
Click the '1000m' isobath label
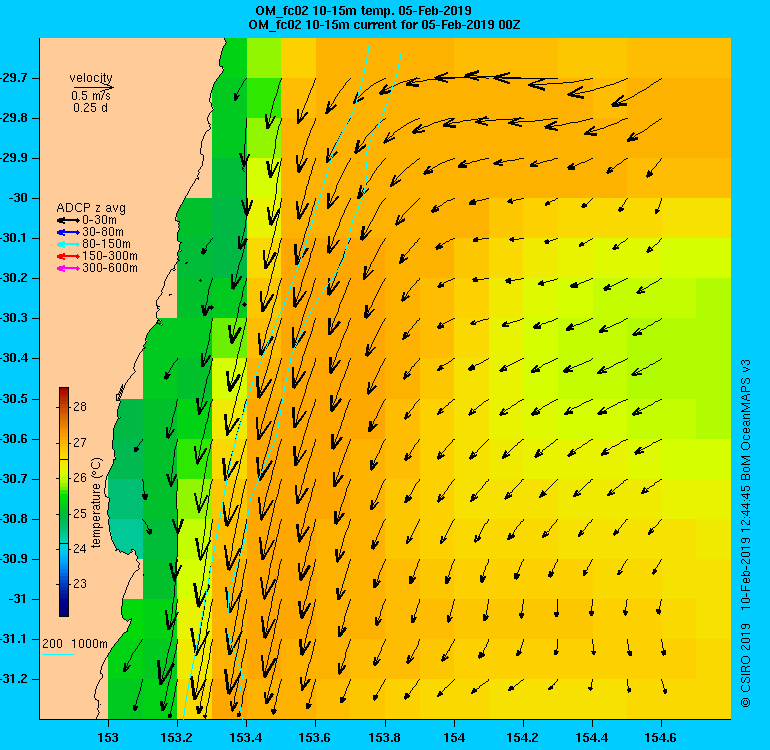click(x=89, y=644)
